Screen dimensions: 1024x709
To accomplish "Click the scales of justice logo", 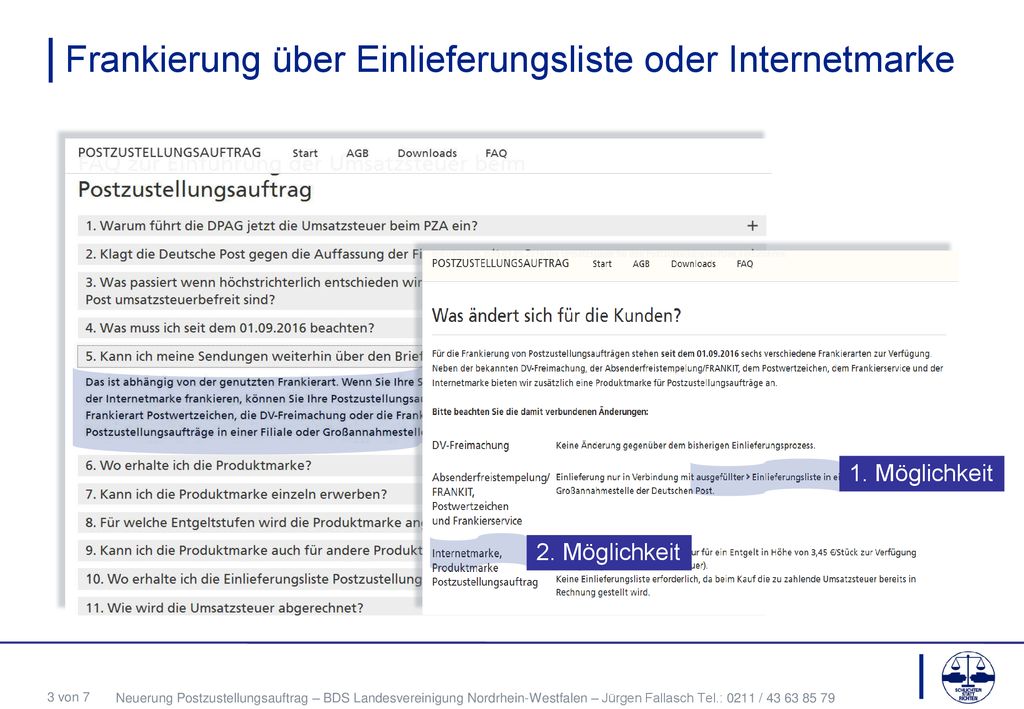I will (968, 677).
